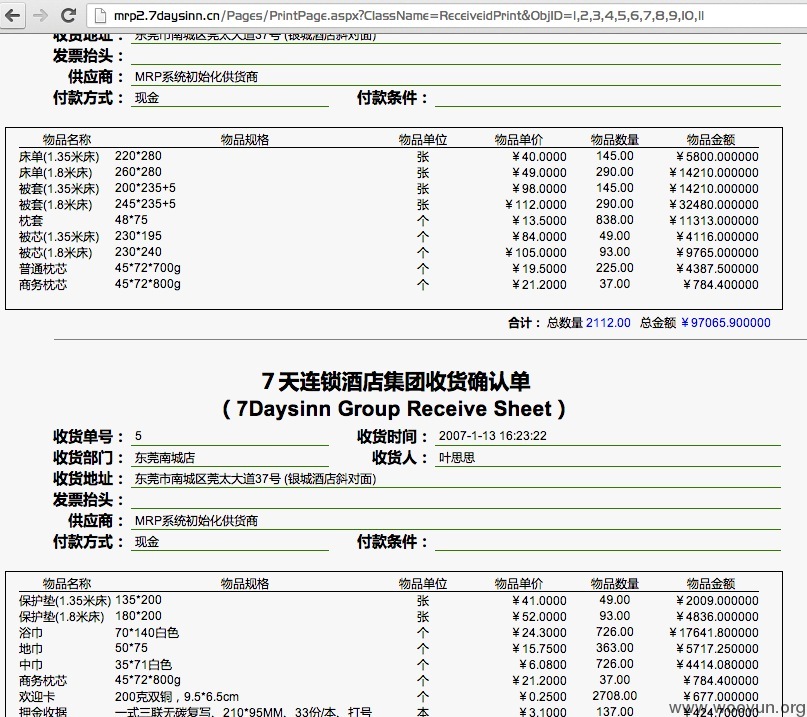This screenshot has width=807, height=717.
Task: Select amount ￥5717.250000
Action: tap(717, 649)
